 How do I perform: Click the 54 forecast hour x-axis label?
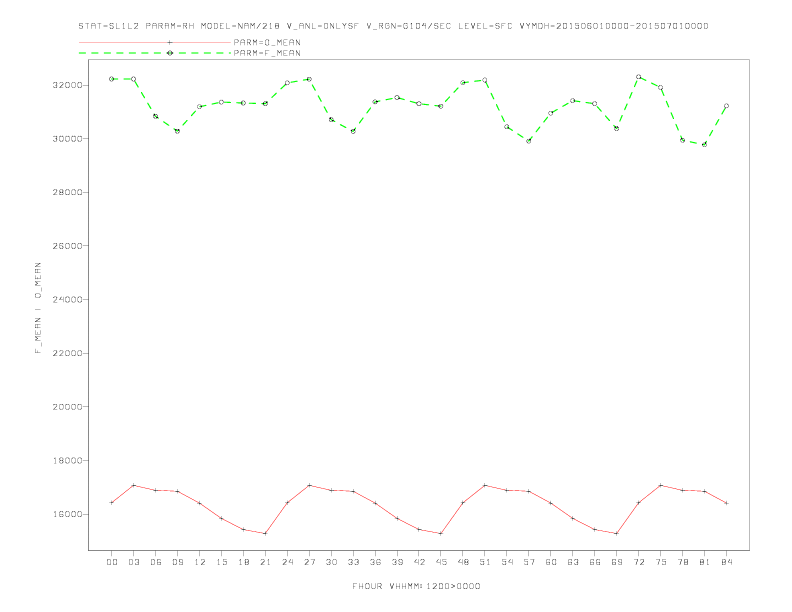point(507,562)
